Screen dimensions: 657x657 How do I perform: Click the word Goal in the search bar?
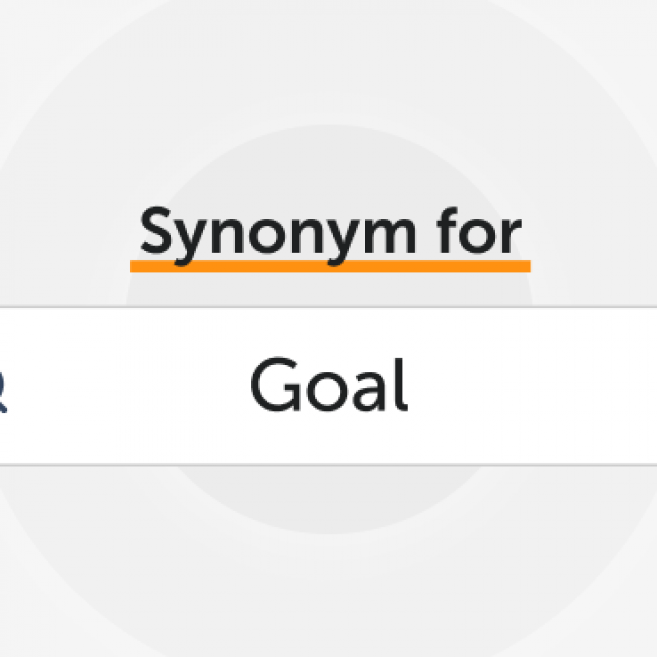pos(328,387)
